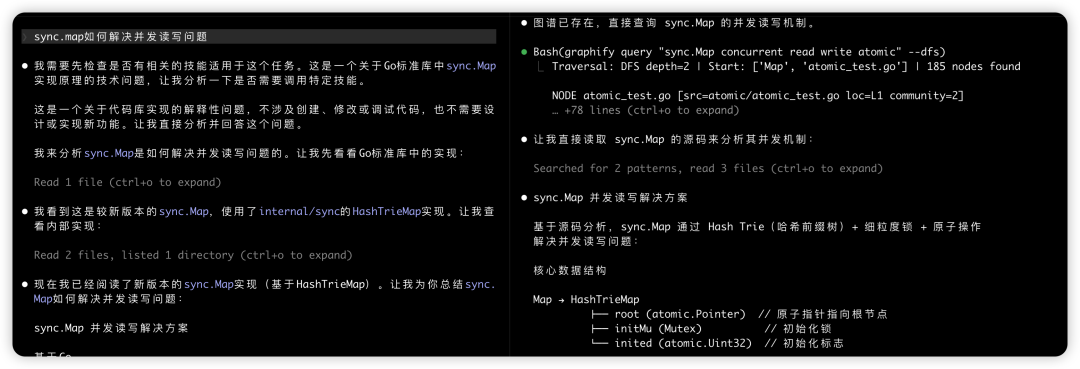
Task: Click the line '基于源码分析，sync.Map 通过 Hash Trie'
Action: pos(757,234)
